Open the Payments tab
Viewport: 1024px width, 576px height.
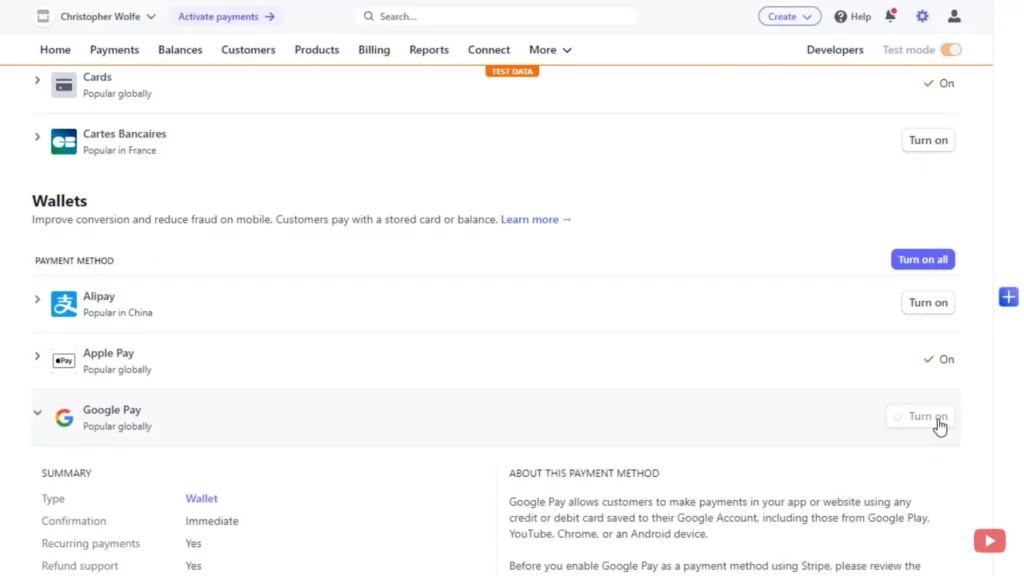pos(114,50)
